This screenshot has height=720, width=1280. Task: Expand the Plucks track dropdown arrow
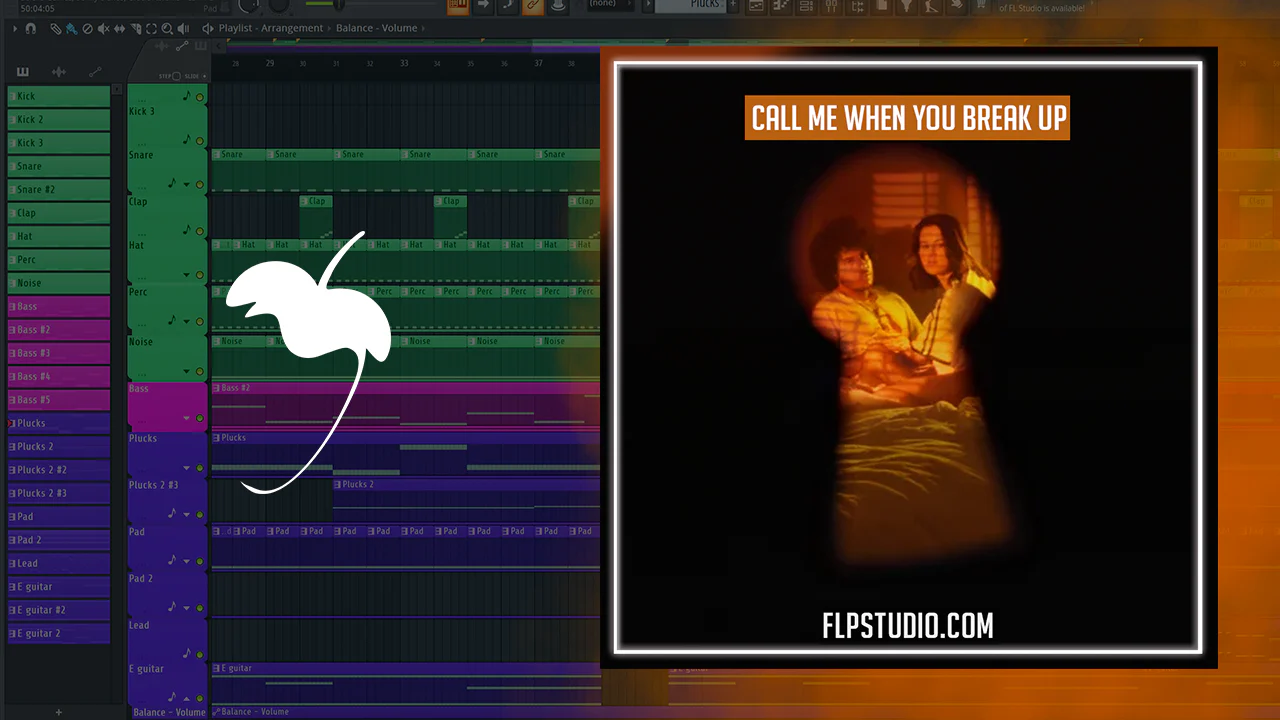coord(186,468)
